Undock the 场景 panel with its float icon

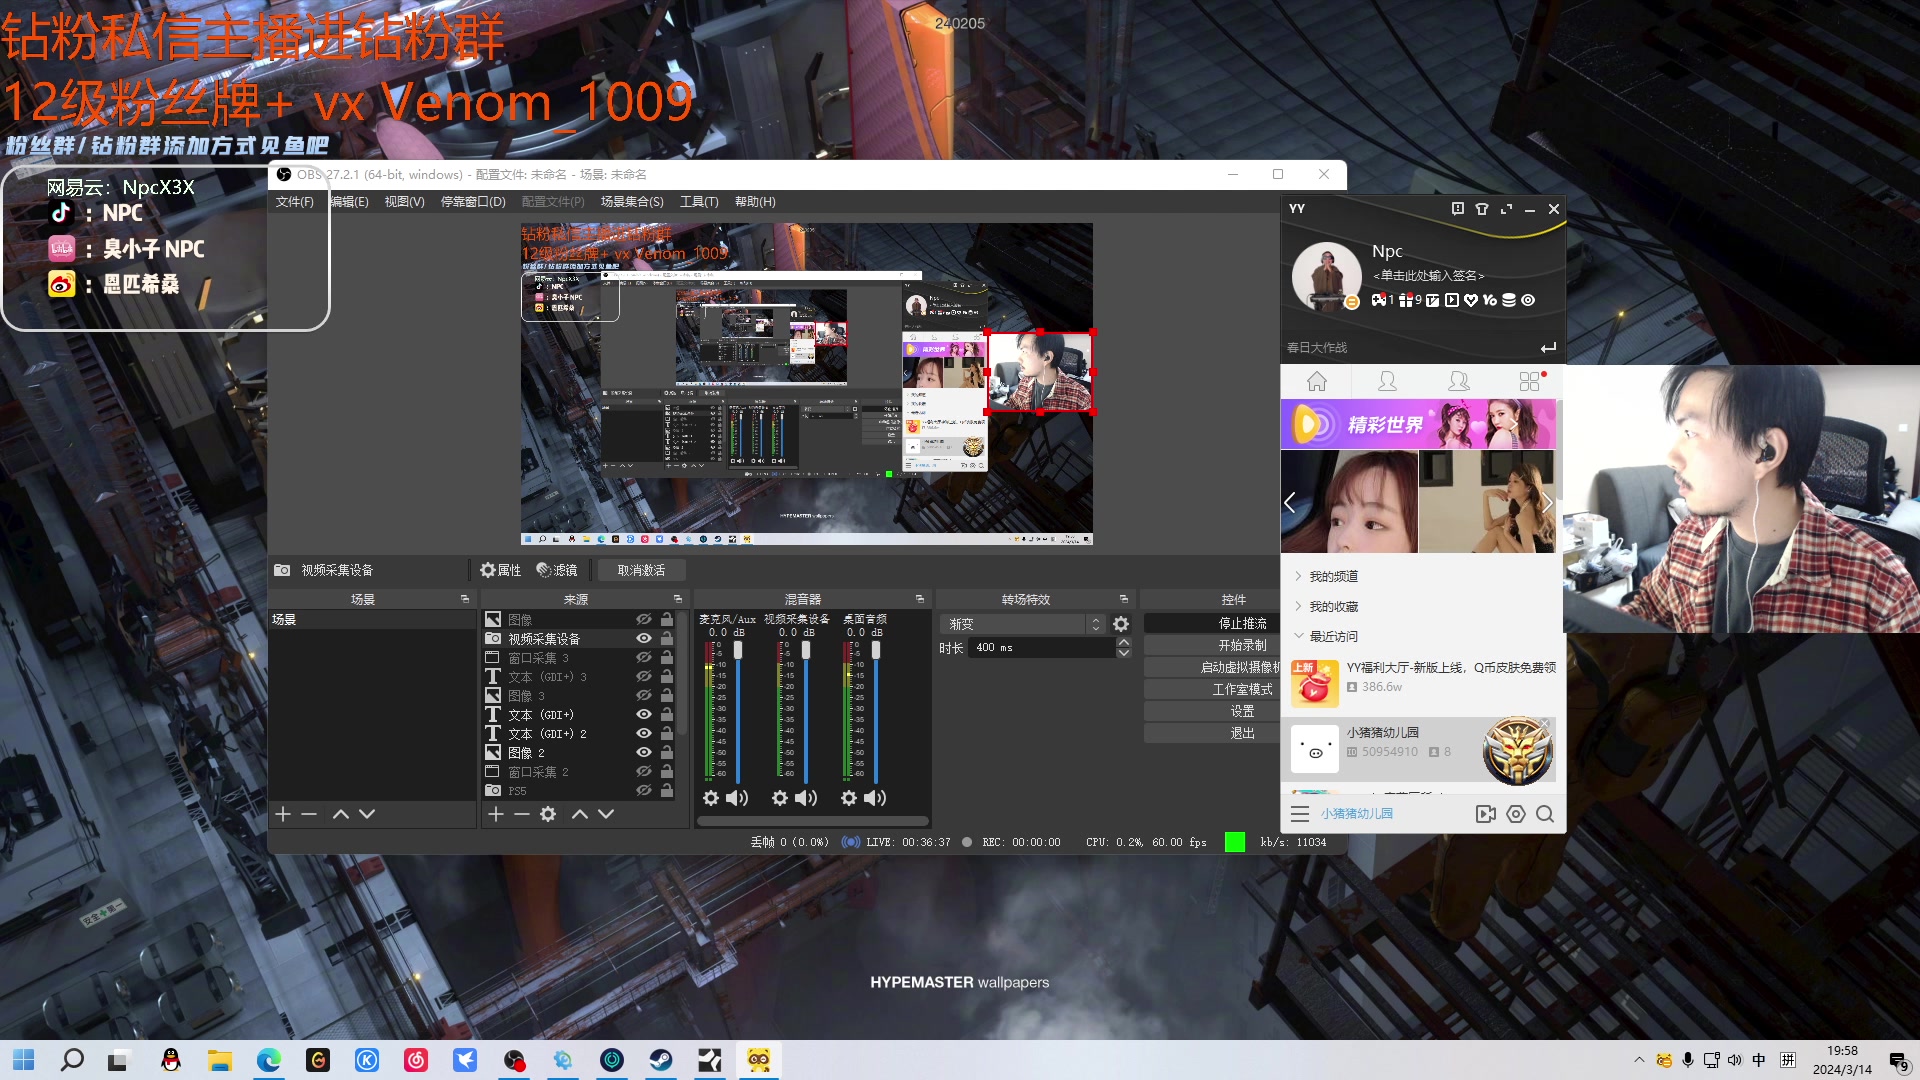465,599
